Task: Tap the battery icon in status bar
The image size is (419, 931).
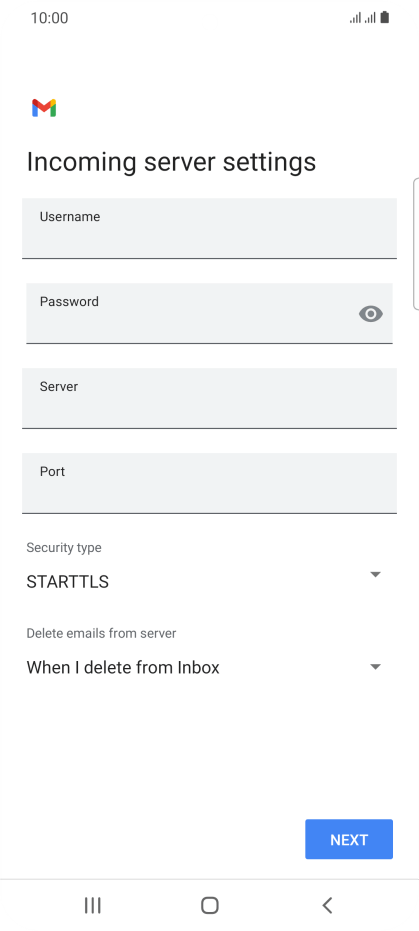Action: (385, 18)
